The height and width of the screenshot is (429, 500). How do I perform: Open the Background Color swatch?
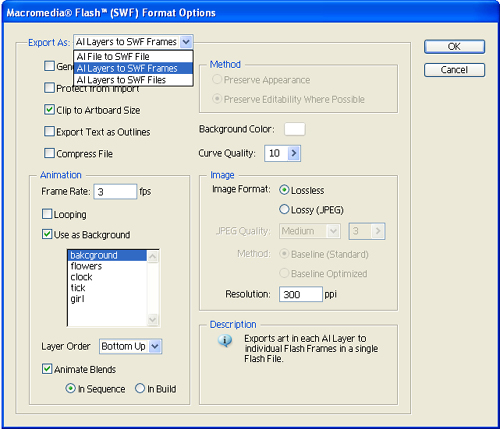[x=295, y=129]
